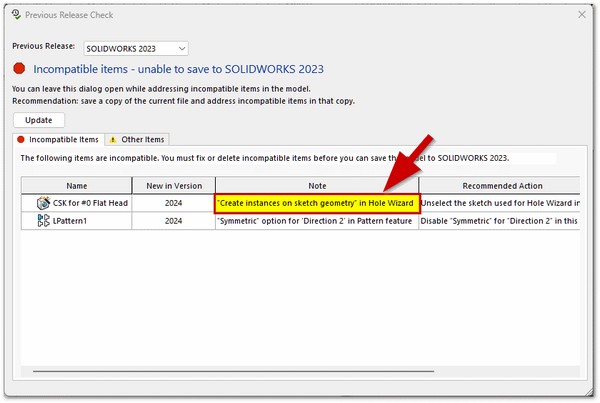The width and height of the screenshot is (600, 403).
Task: Click the Previous Release Check title icon
Action: pyautogui.click(x=16, y=15)
